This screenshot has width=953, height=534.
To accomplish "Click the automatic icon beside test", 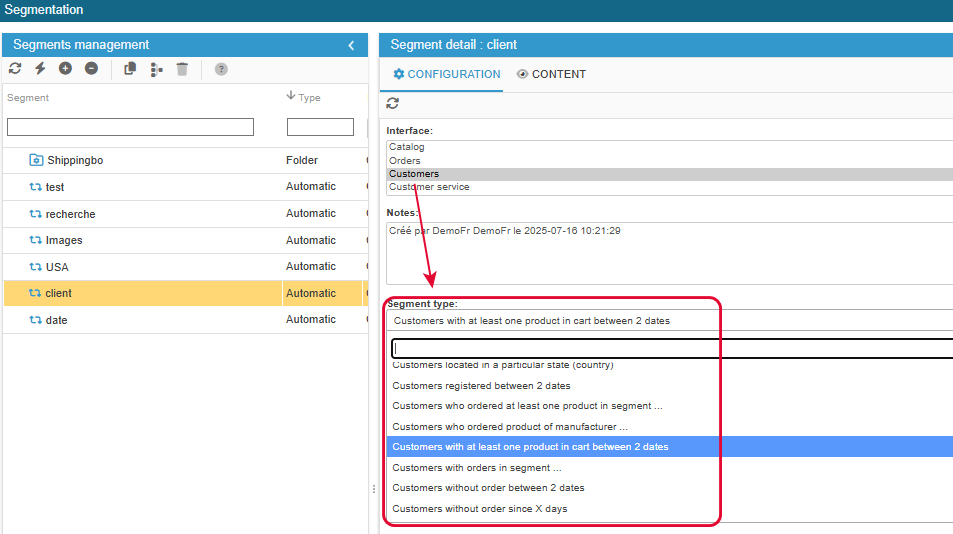I will coord(35,187).
